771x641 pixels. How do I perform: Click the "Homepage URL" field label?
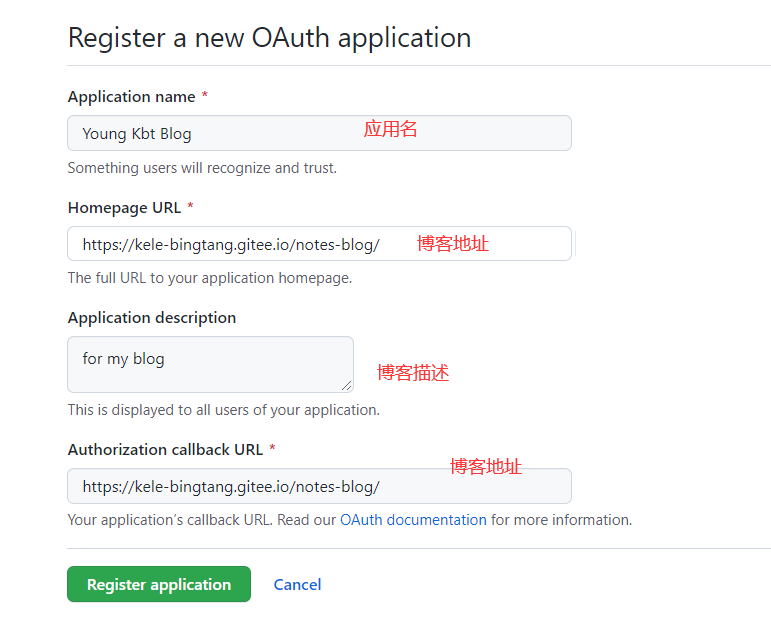[124, 208]
